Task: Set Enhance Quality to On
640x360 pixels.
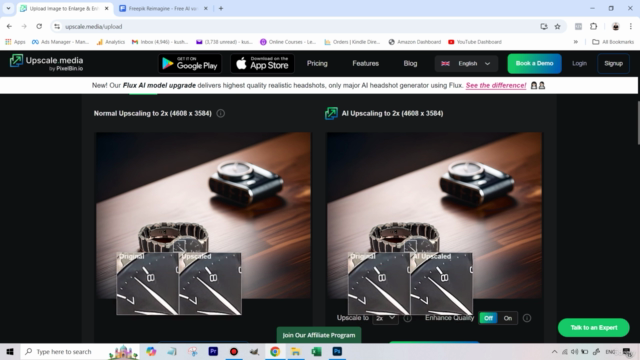Action: (507, 318)
